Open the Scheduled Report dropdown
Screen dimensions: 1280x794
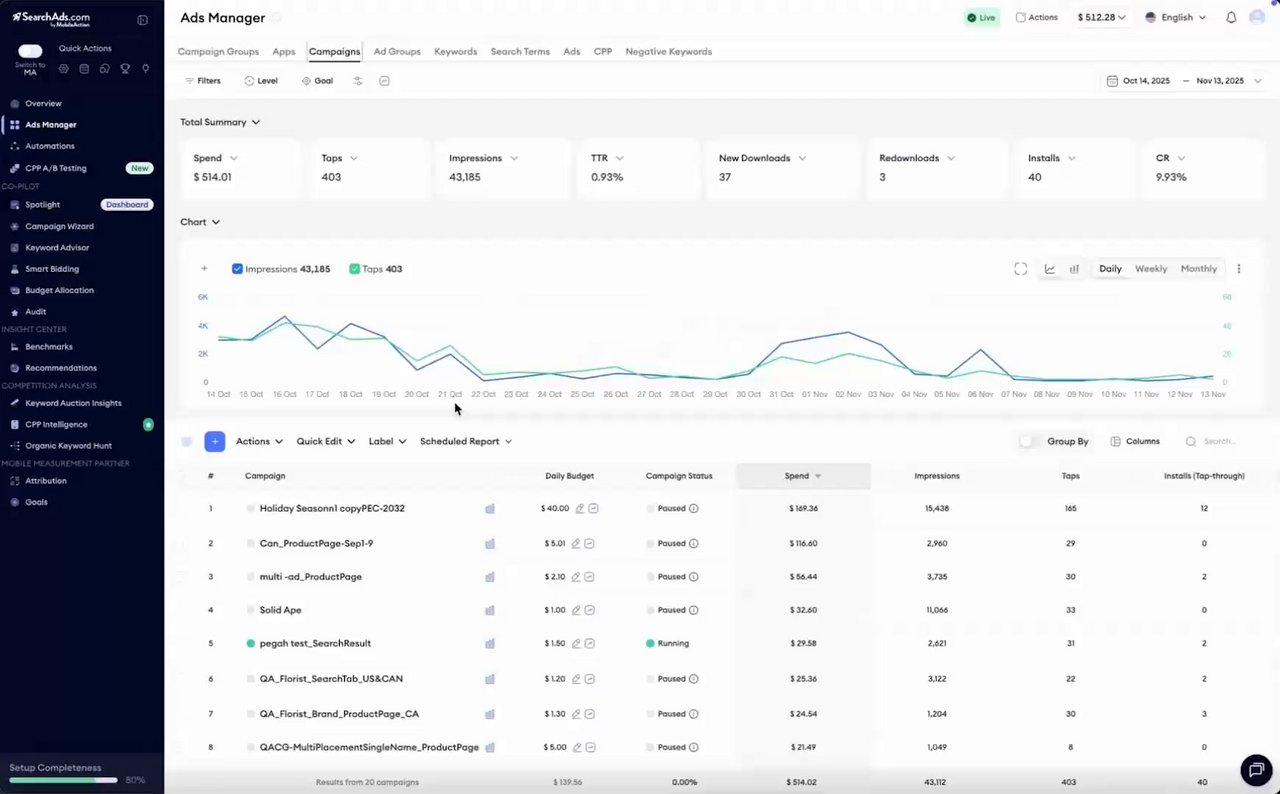466,441
